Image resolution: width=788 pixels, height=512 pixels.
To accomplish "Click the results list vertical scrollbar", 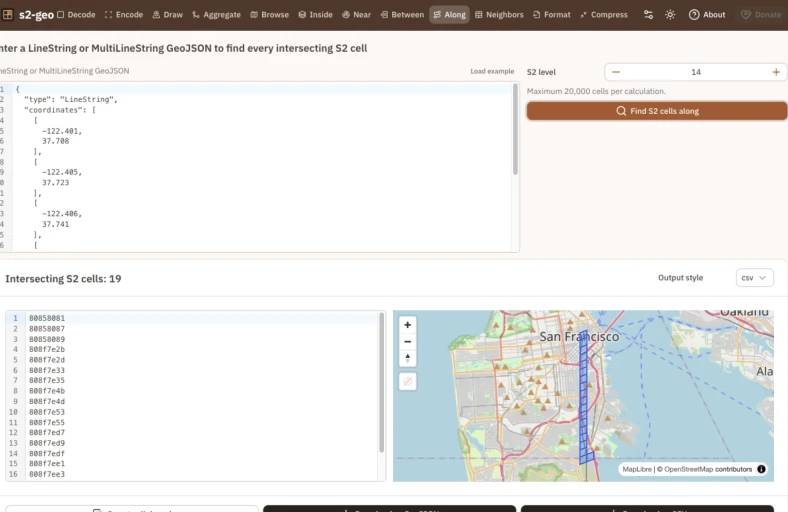I will (x=381, y=382).
